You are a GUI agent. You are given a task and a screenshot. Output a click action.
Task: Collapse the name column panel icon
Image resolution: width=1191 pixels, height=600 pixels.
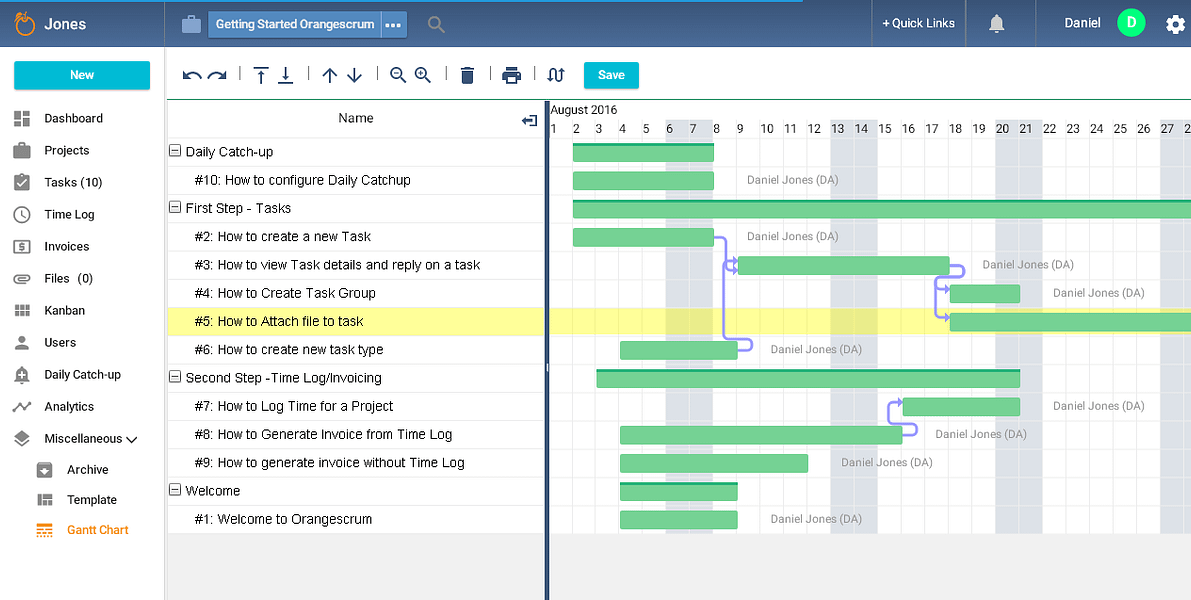tap(530, 121)
